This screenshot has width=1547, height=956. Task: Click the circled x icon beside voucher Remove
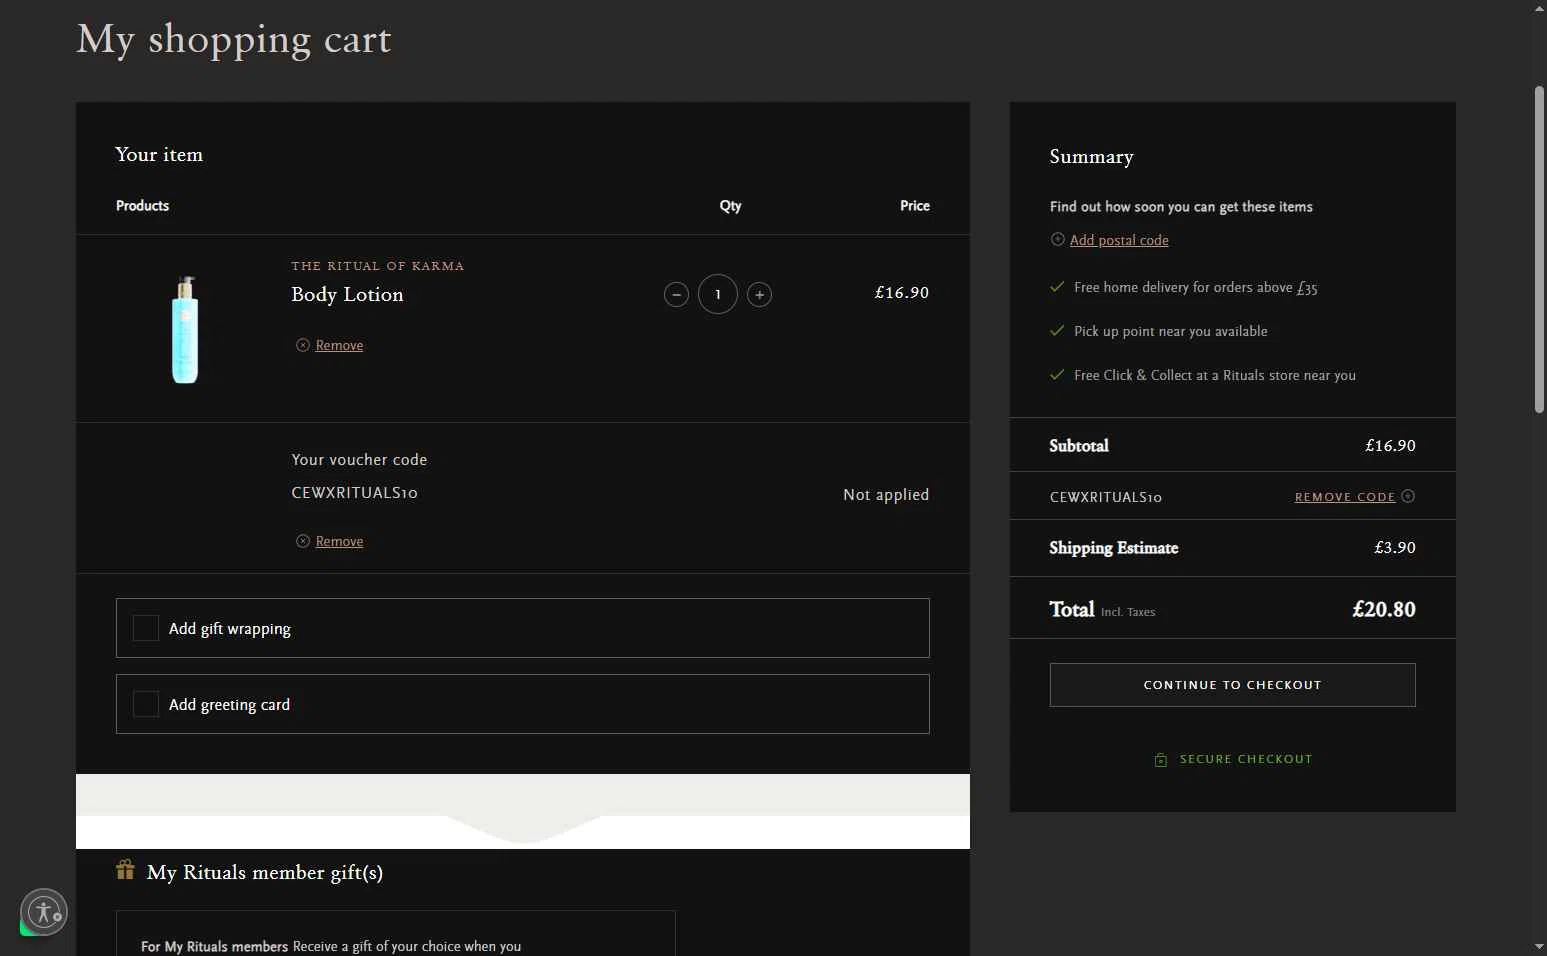303,541
